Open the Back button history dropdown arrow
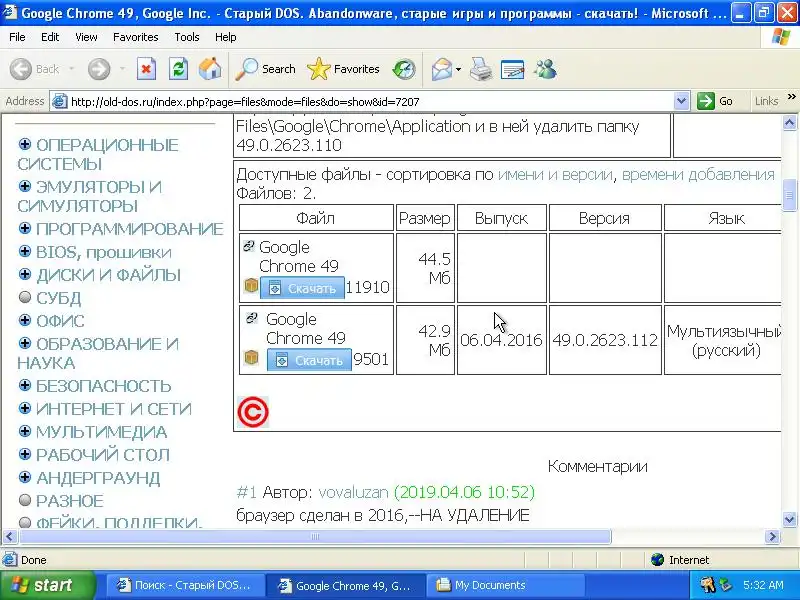The height and width of the screenshot is (600, 800). (x=71, y=69)
